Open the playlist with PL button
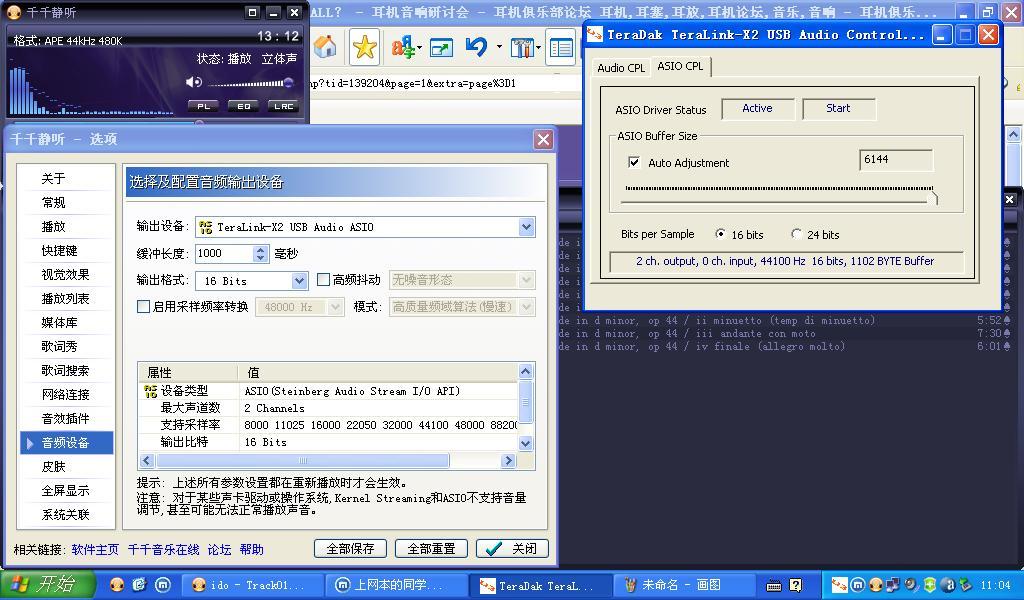 point(203,106)
